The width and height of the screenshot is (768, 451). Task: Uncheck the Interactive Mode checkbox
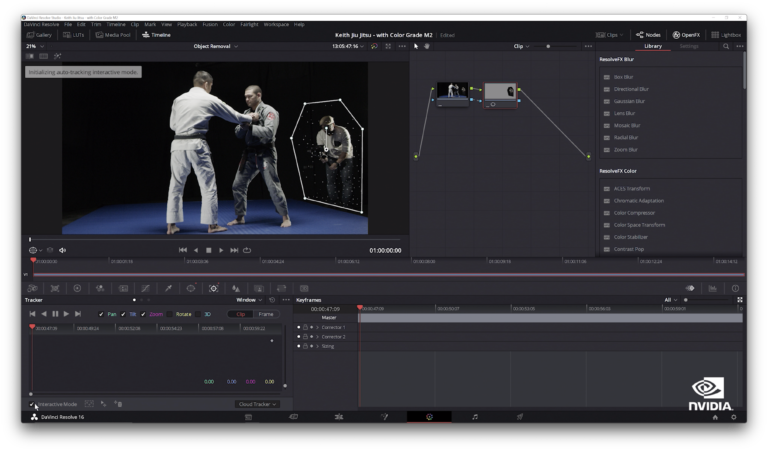click(32, 404)
